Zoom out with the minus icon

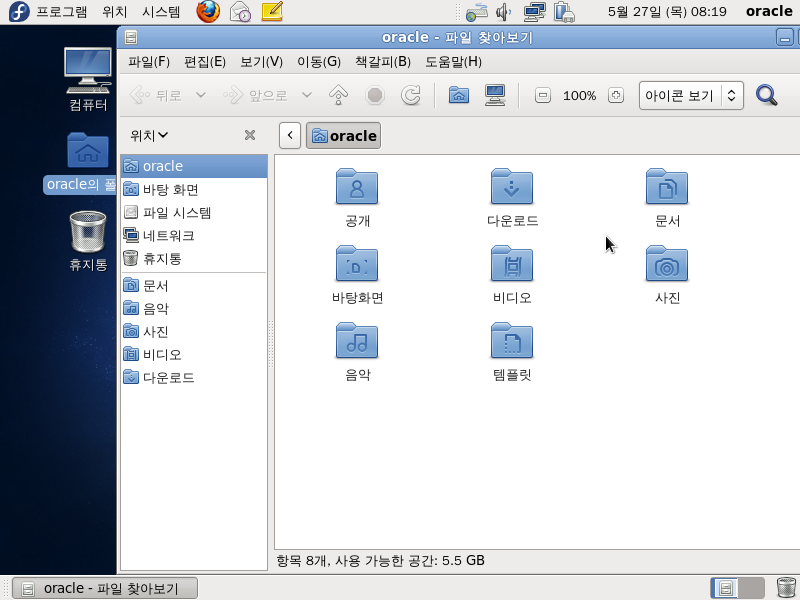542,95
